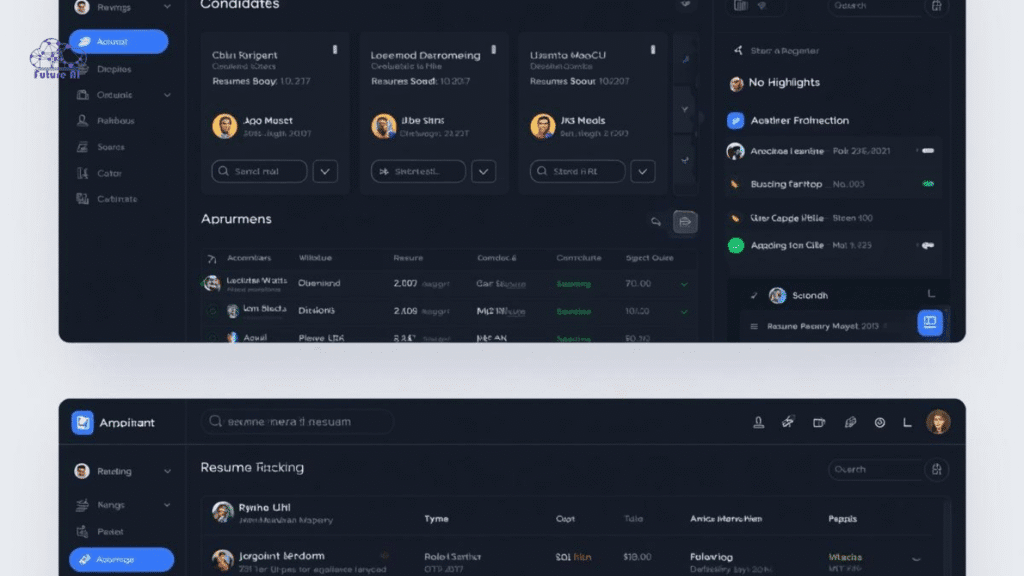Open the user profile avatar in lower header

938,422
